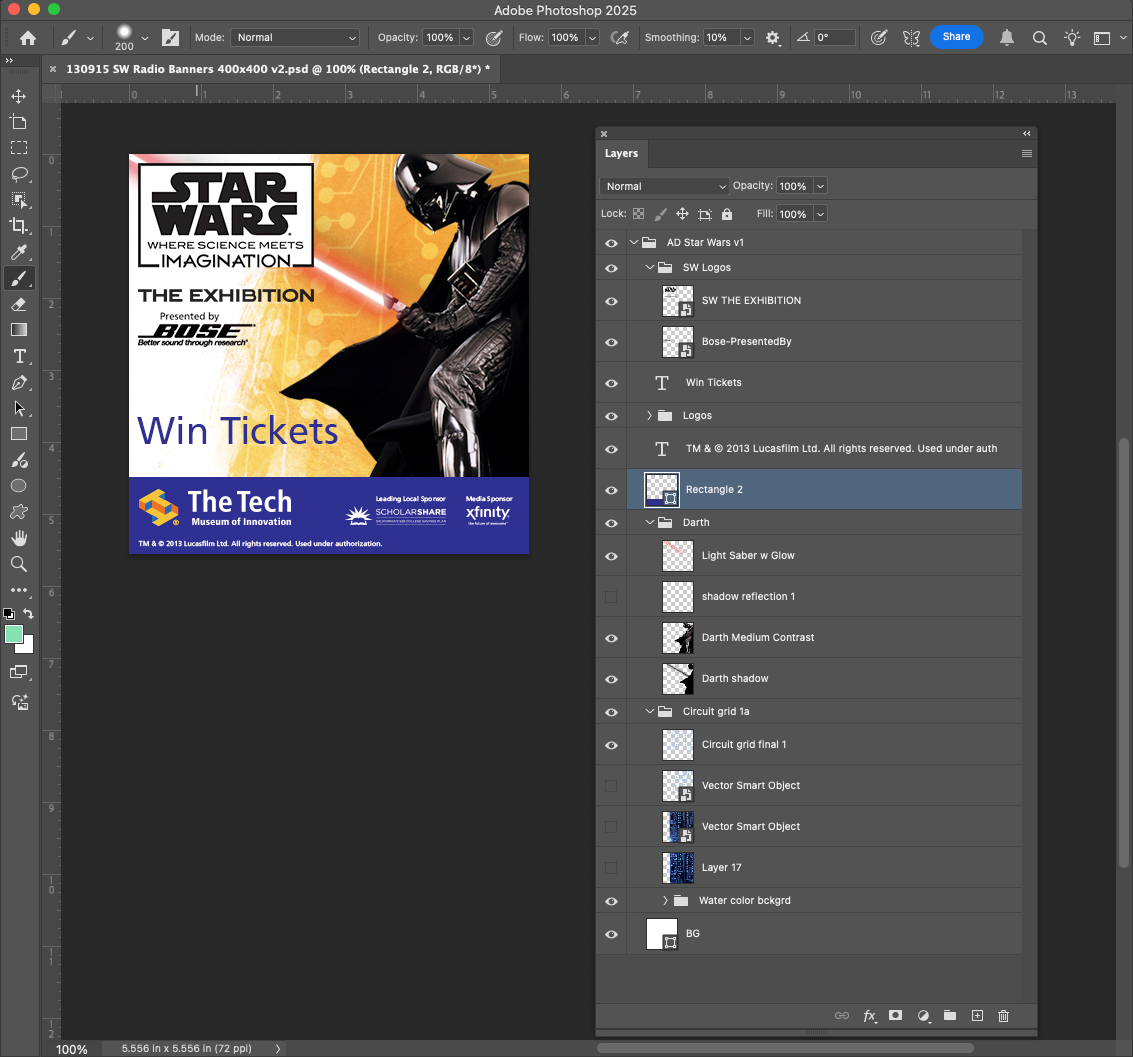Select the Light Saber w Glow layer
The image size is (1133, 1057).
click(x=824, y=556)
